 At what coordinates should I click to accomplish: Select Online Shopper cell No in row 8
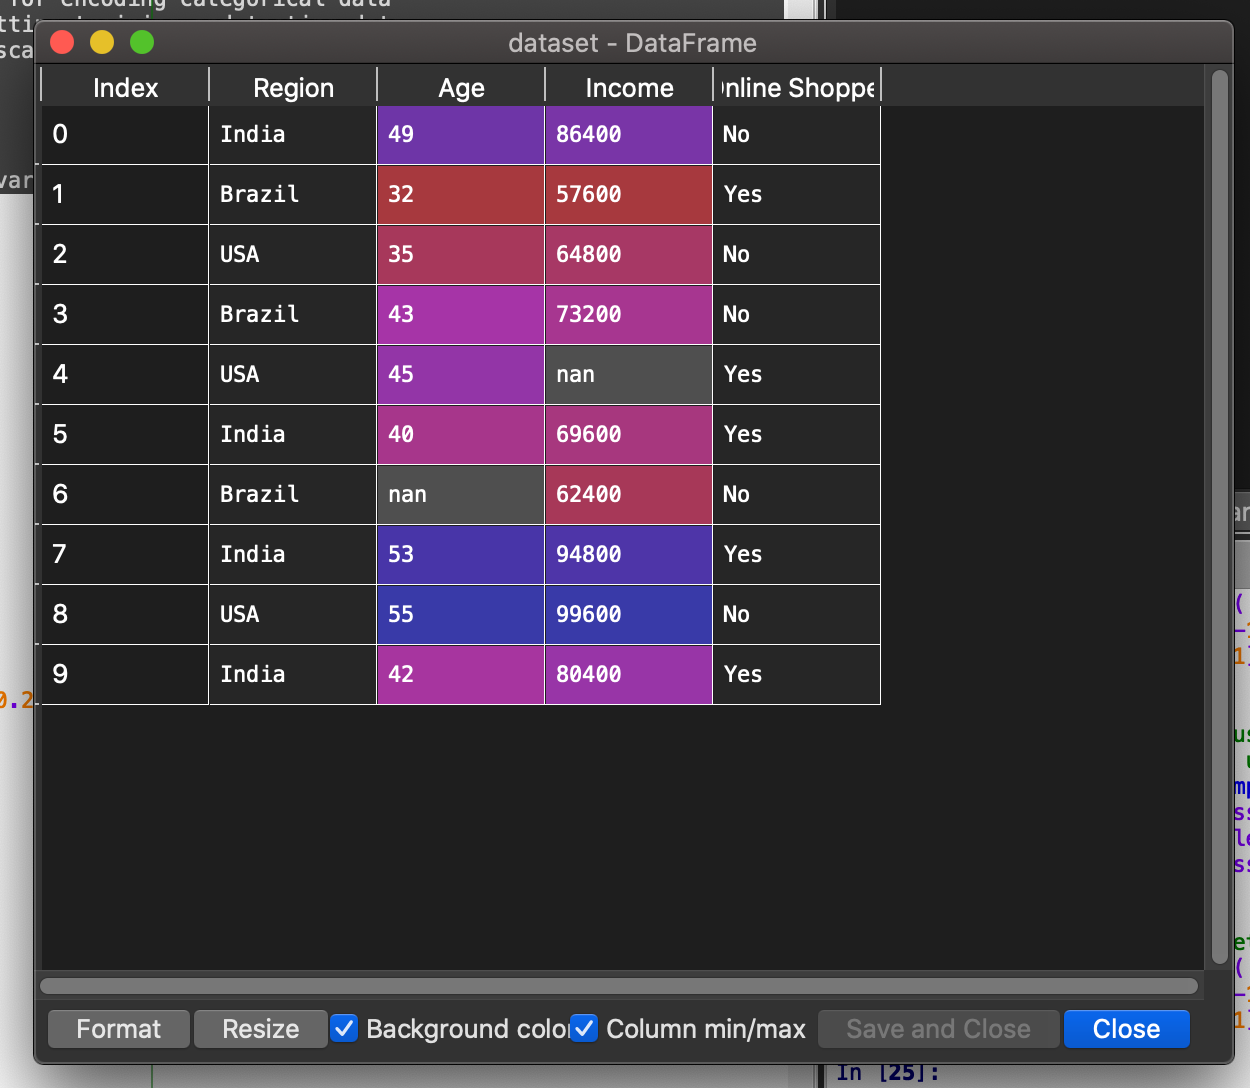pos(796,615)
